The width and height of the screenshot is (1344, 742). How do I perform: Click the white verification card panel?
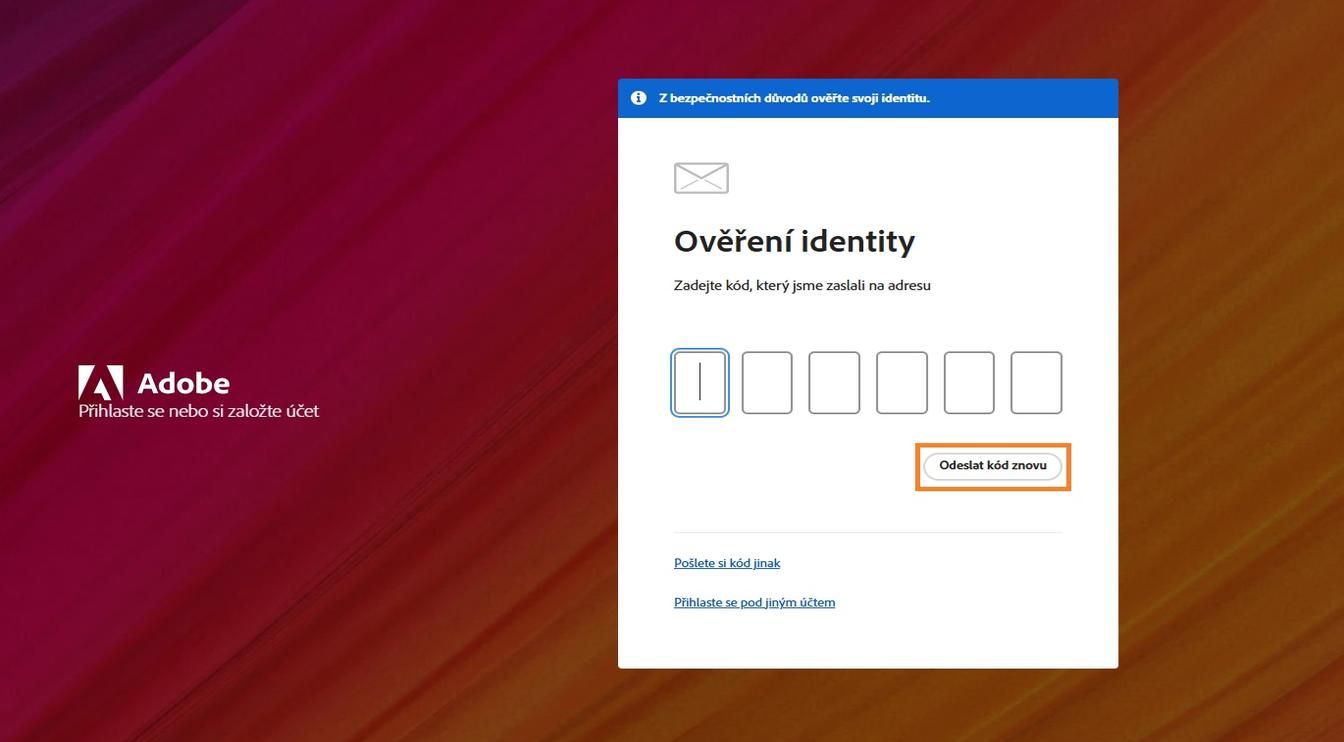click(868, 640)
